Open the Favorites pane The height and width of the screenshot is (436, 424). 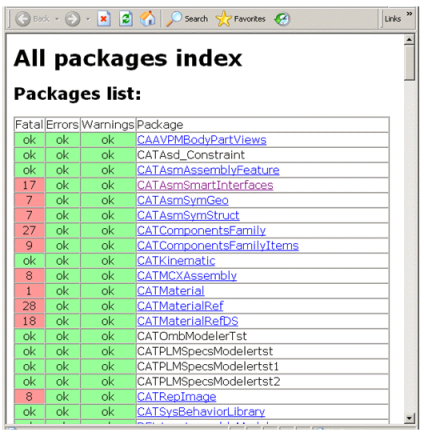coord(240,19)
